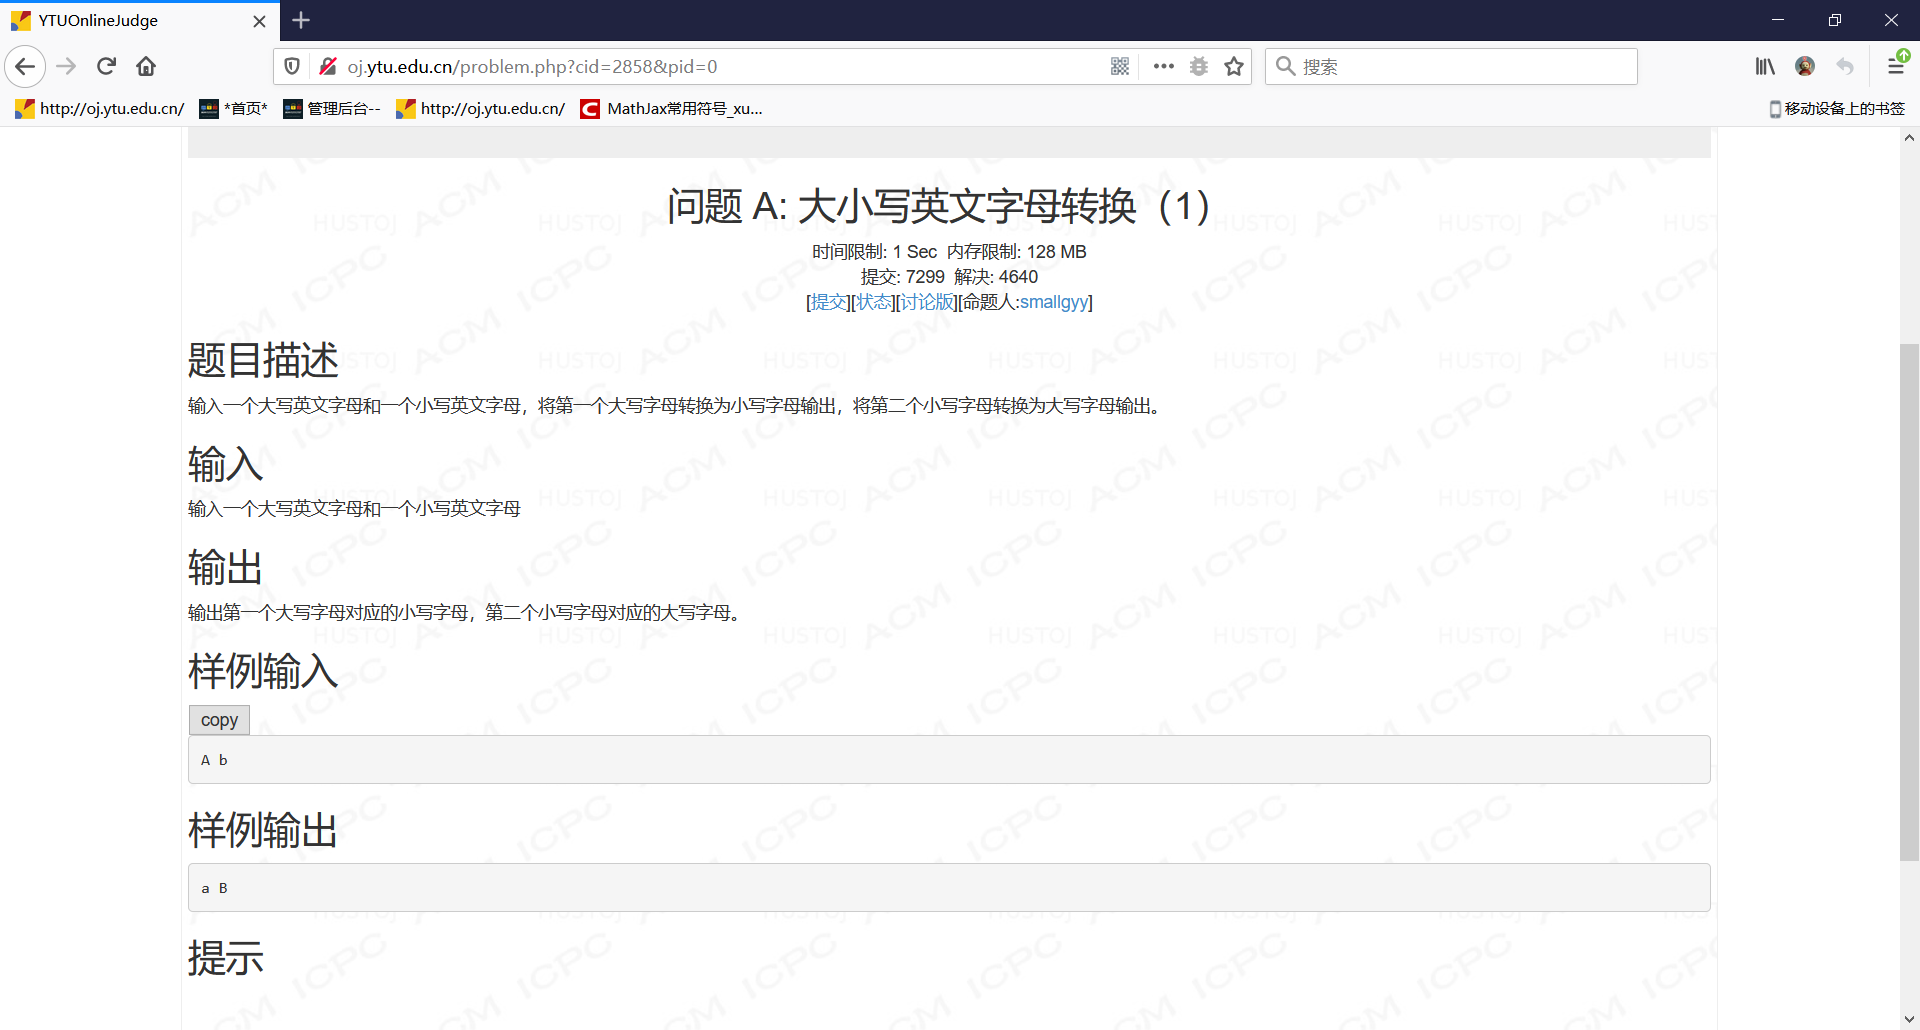Screen dimensions: 1920x1030
Task: Restore down the browser window
Action: [1835, 20]
